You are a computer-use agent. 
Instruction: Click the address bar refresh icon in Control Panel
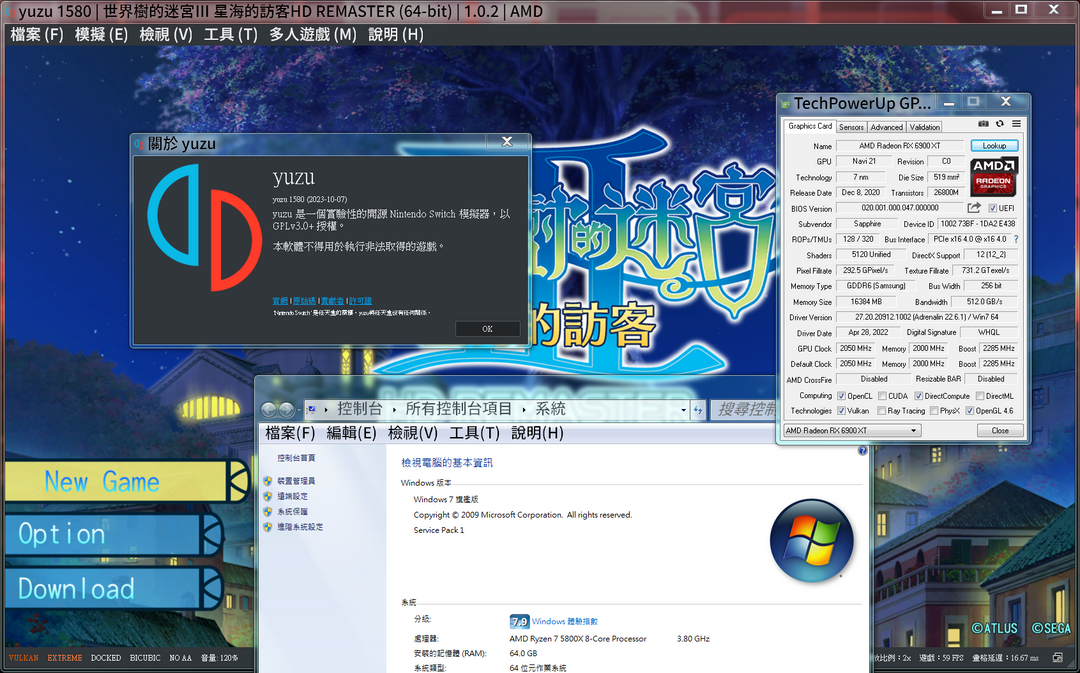coord(698,410)
